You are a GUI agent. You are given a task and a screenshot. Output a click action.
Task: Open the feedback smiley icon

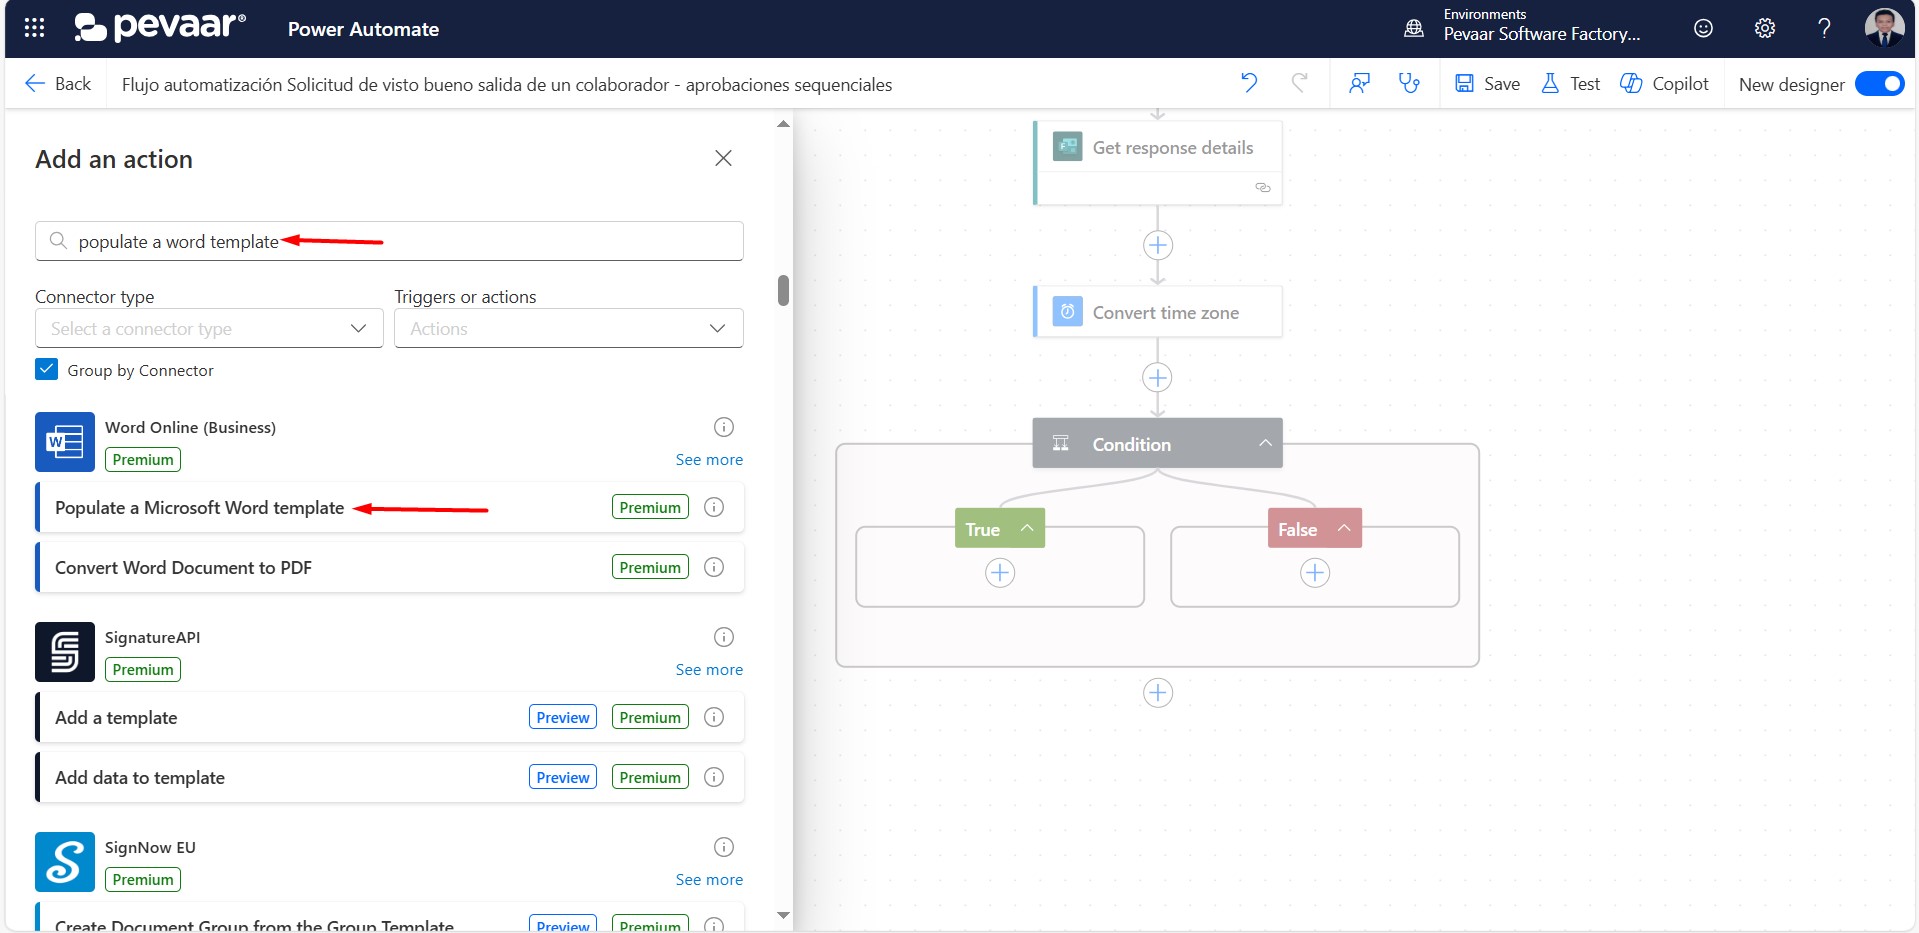[1703, 28]
